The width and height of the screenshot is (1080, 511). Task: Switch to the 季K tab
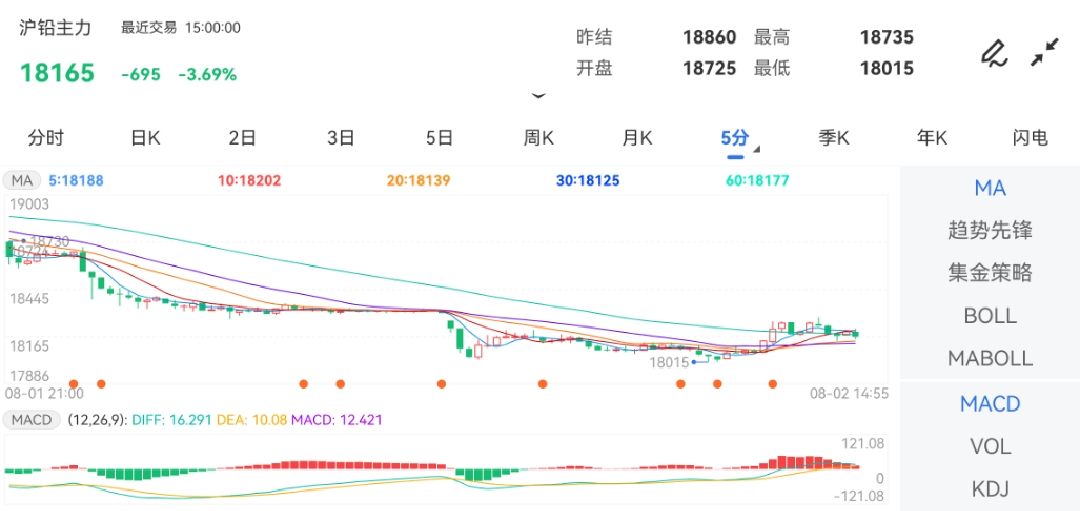tap(834, 138)
